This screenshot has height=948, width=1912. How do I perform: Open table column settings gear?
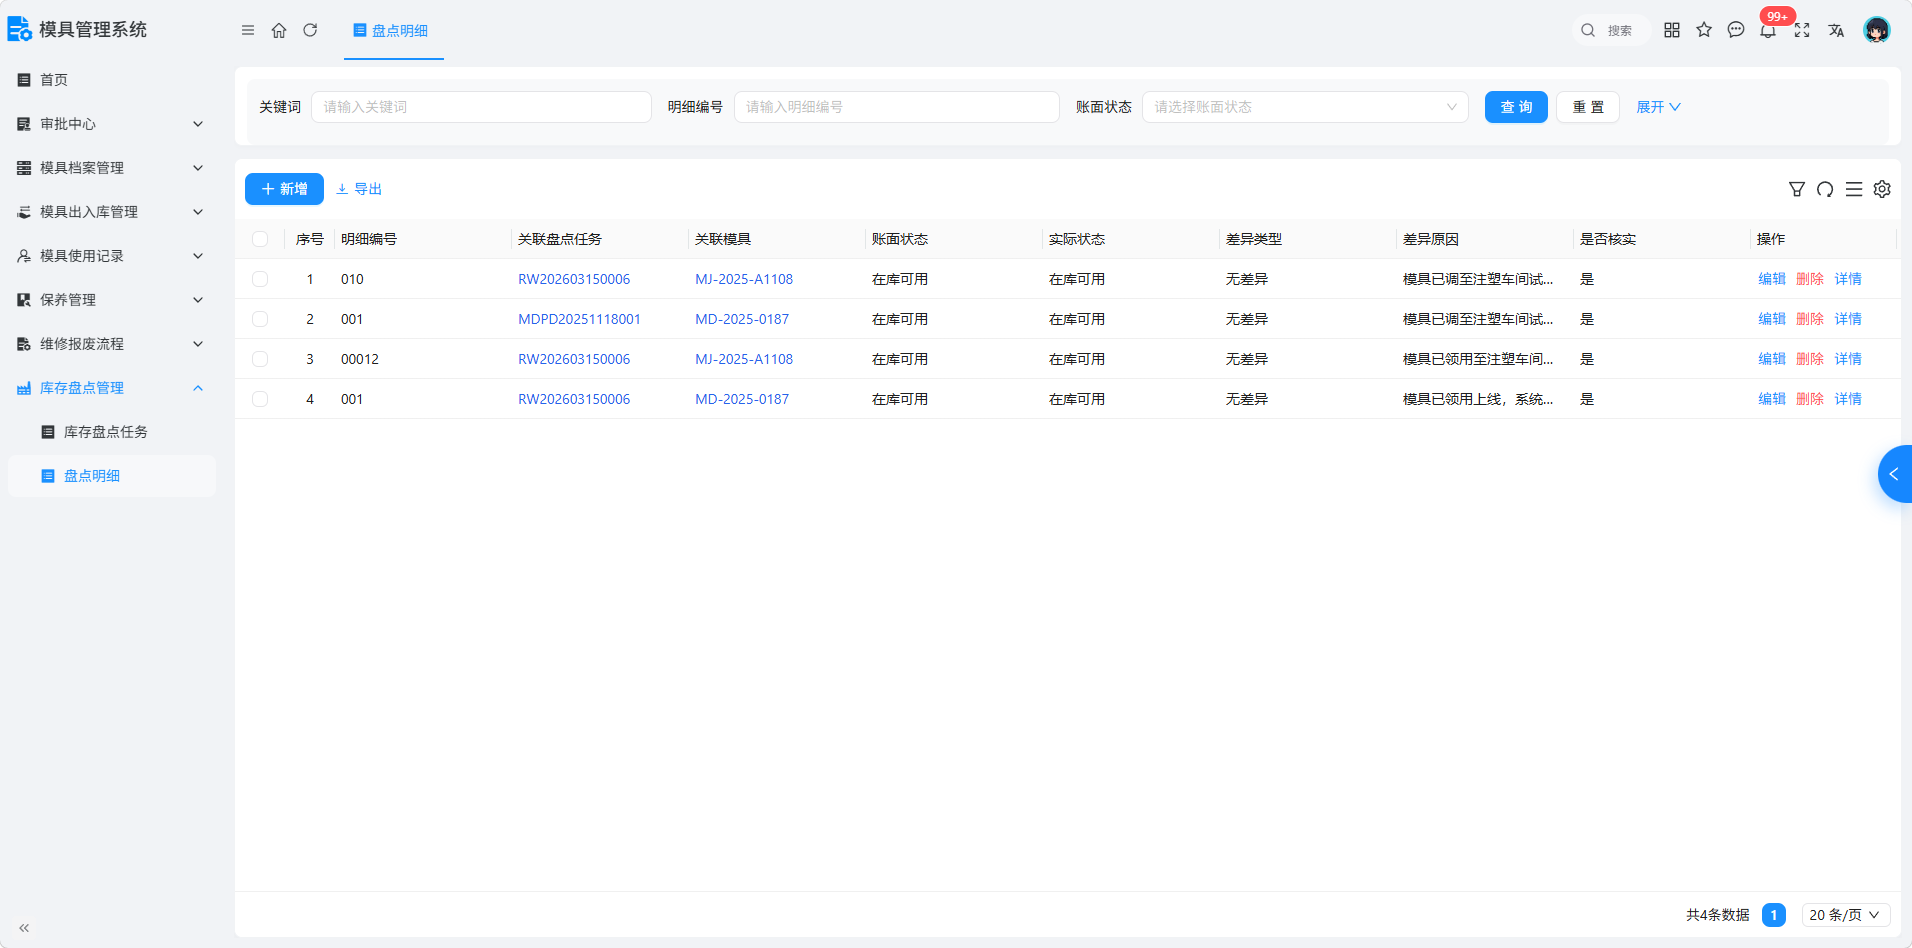pos(1882,189)
